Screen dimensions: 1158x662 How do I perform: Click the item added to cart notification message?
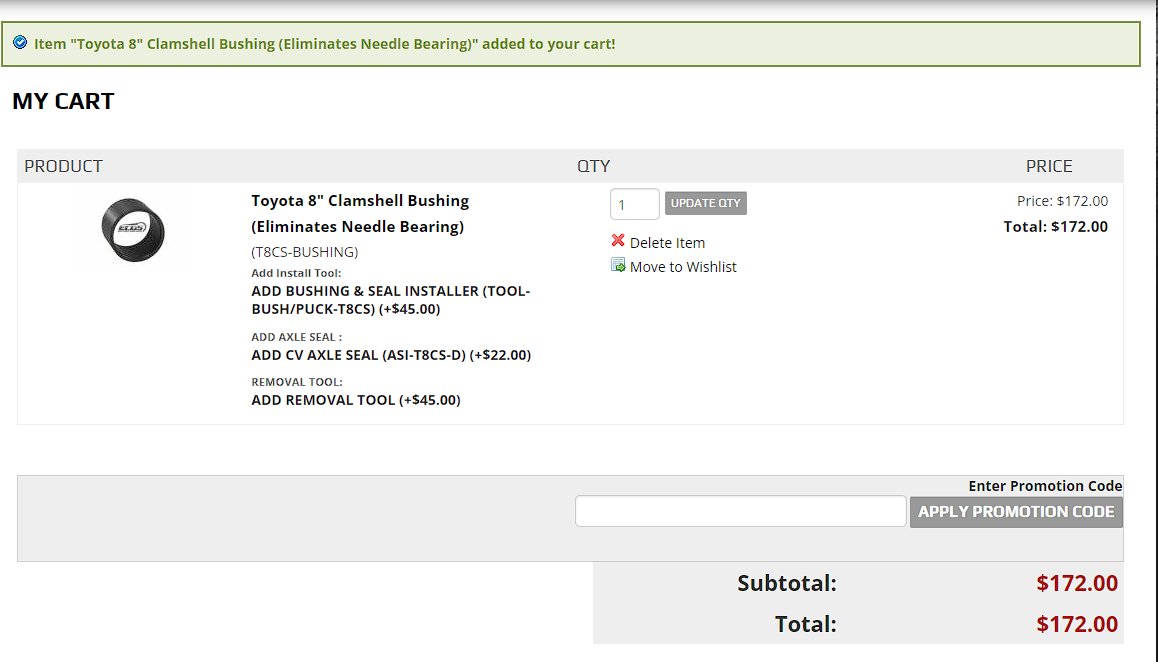pos(324,44)
